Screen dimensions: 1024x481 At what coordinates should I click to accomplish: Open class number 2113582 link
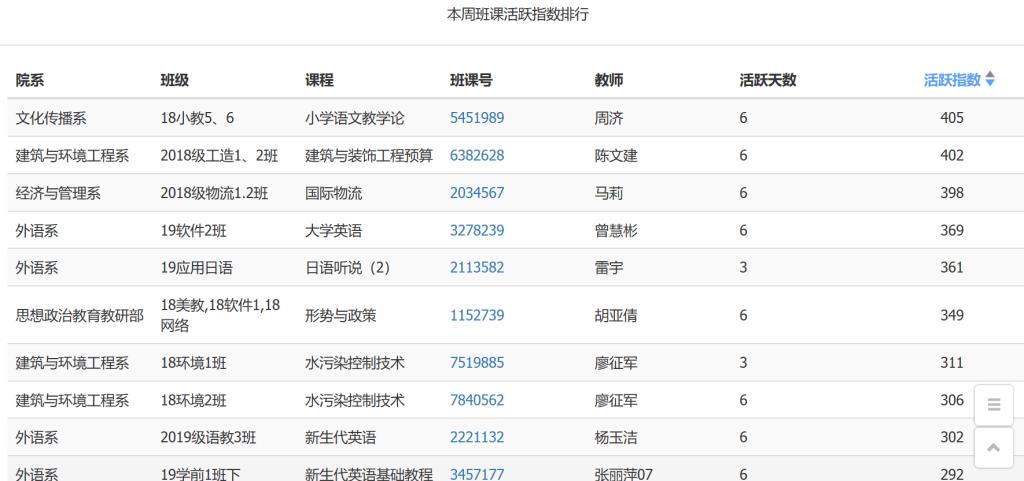477,267
